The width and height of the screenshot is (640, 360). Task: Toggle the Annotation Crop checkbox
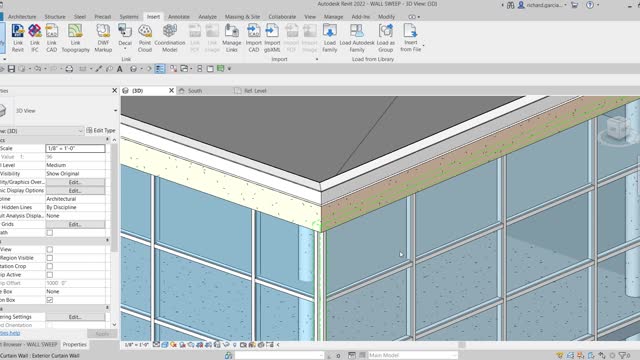click(49, 266)
